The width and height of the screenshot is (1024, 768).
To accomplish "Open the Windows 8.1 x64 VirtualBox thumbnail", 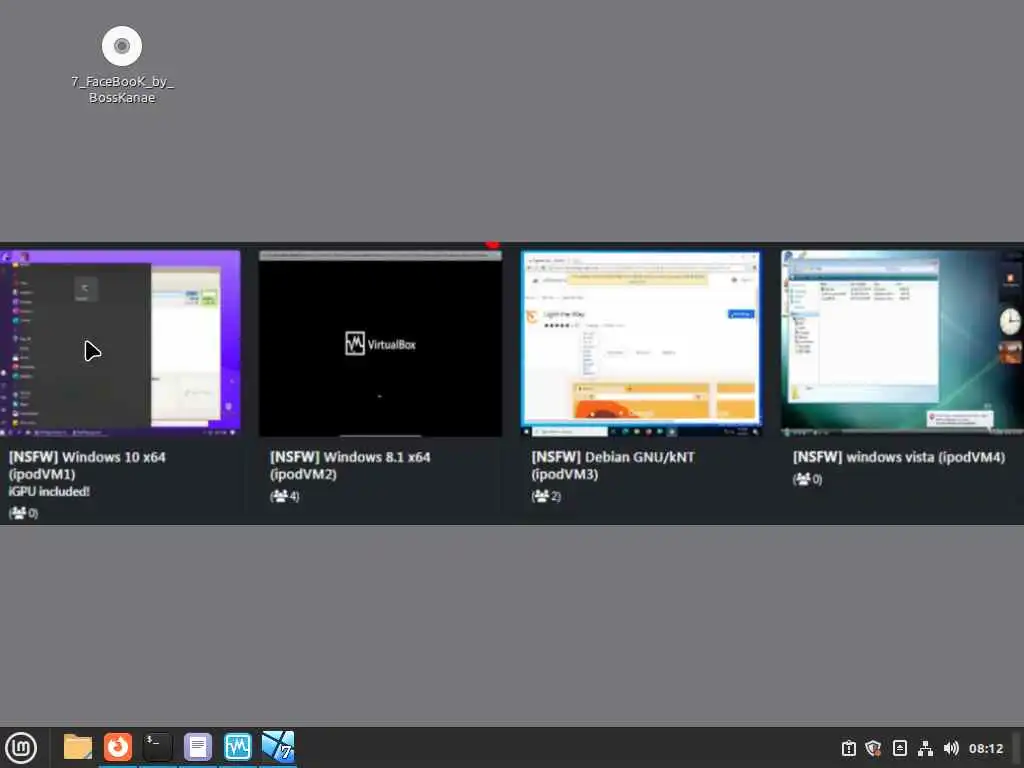I will coord(380,343).
